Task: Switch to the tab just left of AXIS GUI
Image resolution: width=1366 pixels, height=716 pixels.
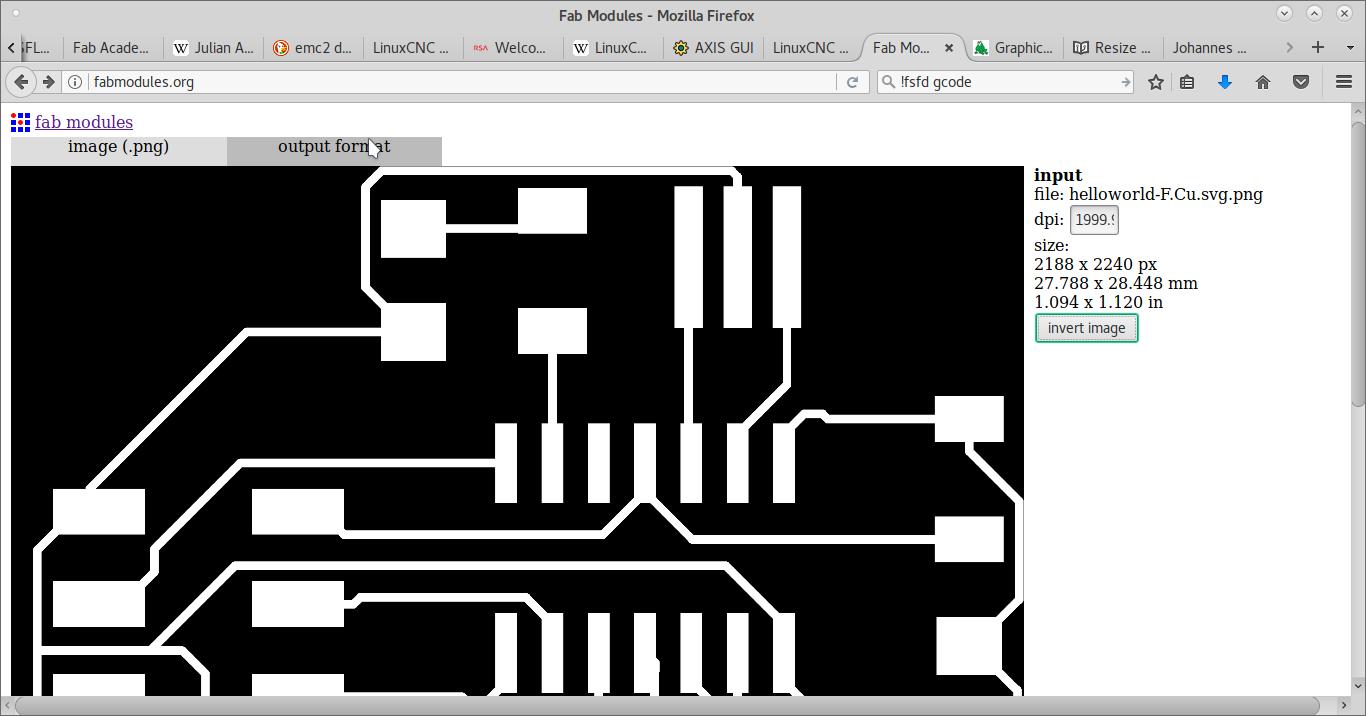Action: point(613,47)
